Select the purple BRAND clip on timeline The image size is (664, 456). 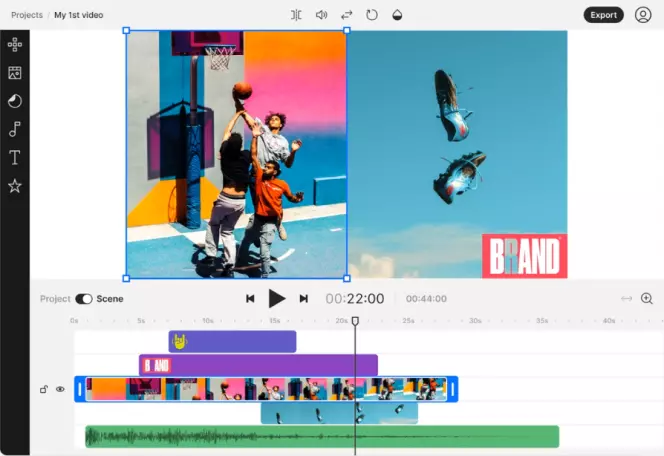pos(258,365)
